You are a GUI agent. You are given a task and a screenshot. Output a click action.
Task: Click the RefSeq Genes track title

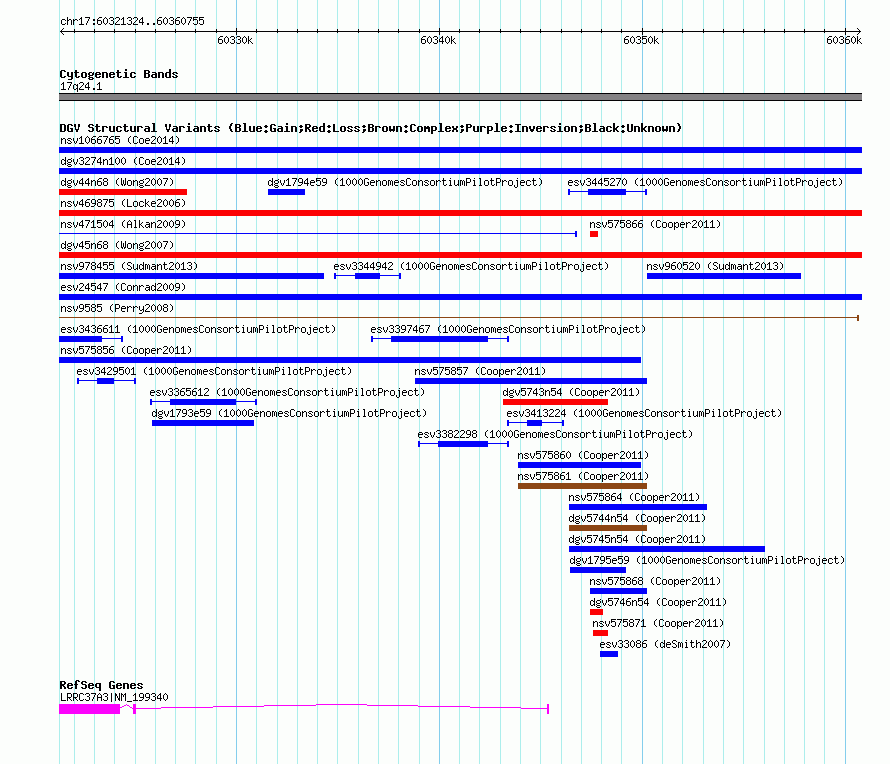pyautogui.click(x=101, y=685)
